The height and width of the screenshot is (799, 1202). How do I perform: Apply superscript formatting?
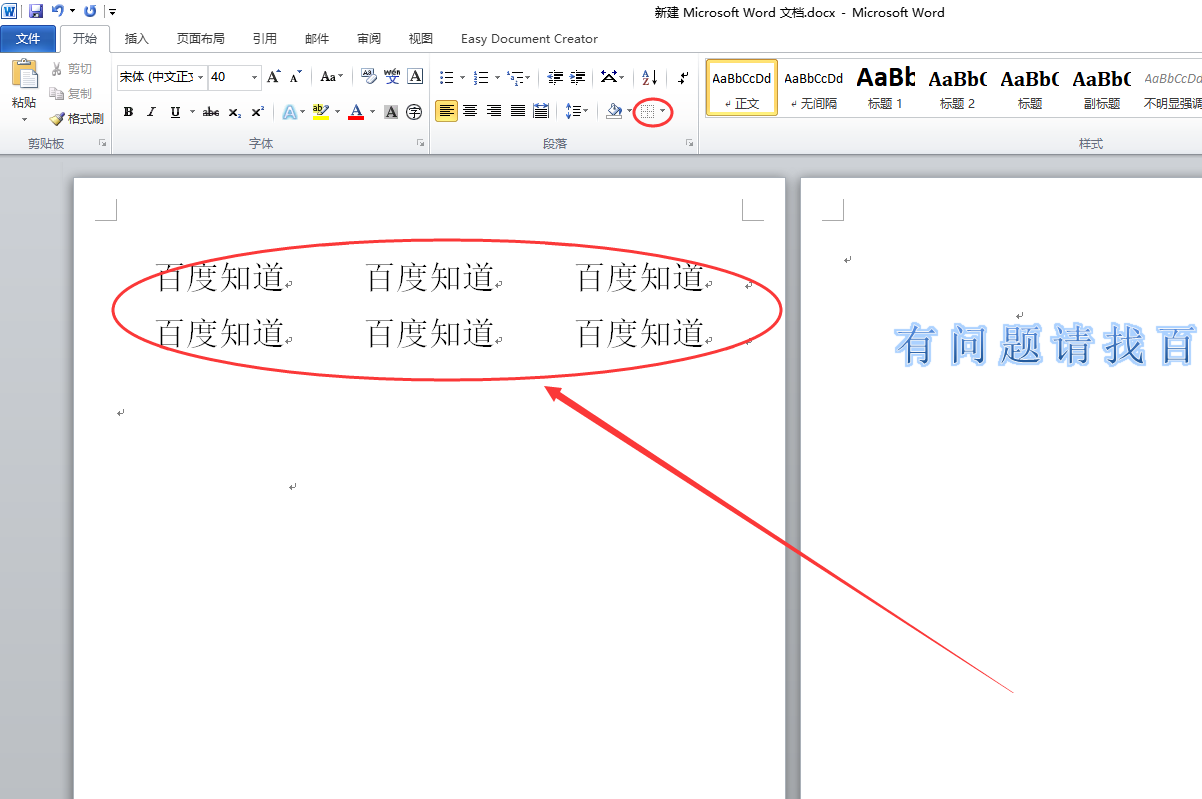[x=257, y=112]
